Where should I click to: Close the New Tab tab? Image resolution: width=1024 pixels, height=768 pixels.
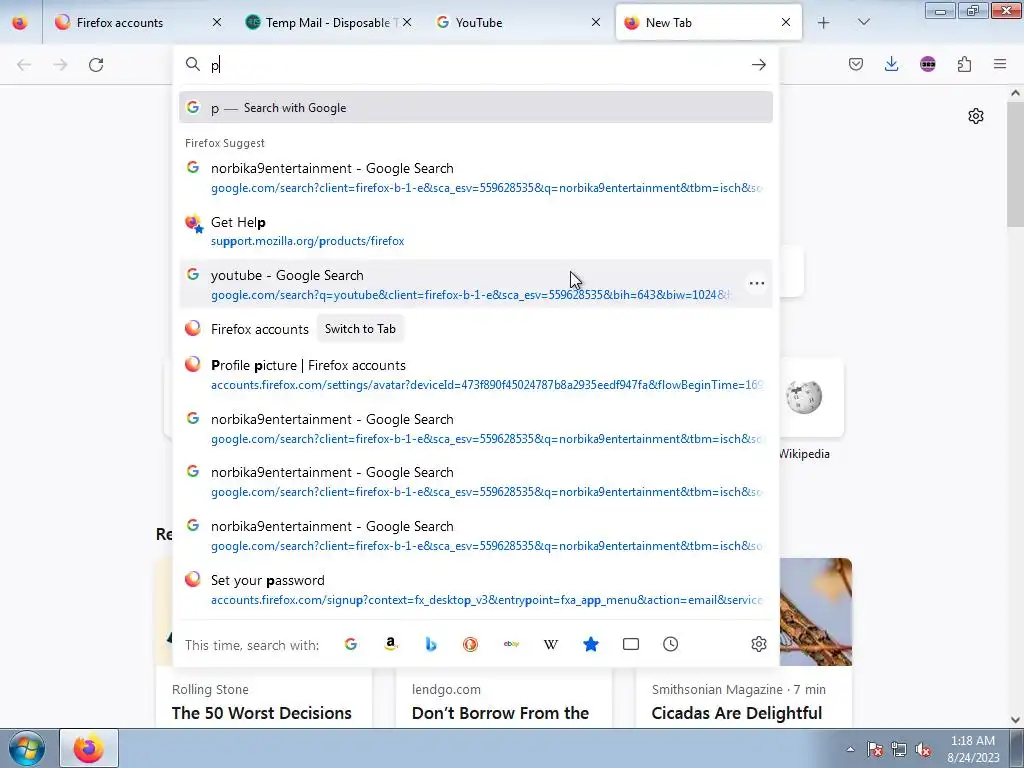[786, 23]
